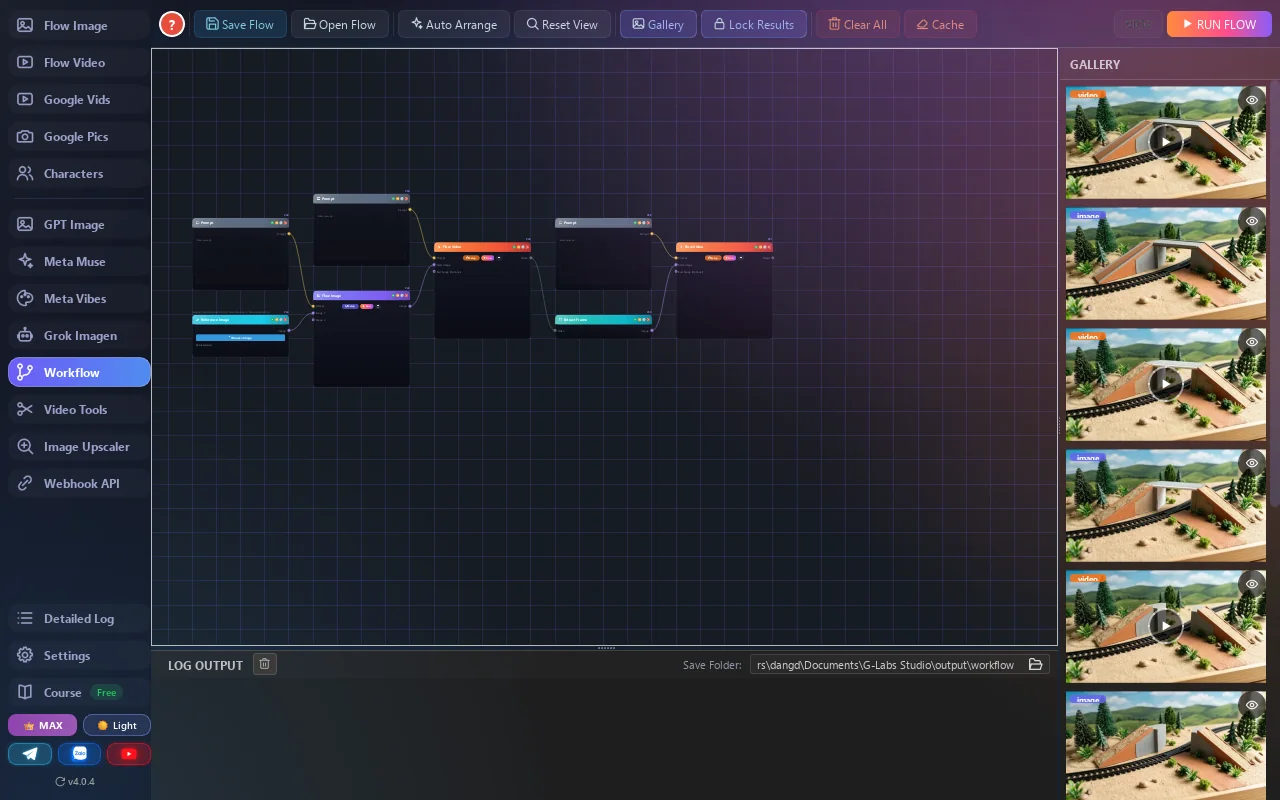This screenshot has width=1280, height=800.
Task: Open GPT Image in the sidebar
Action: pyautogui.click(x=79, y=224)
